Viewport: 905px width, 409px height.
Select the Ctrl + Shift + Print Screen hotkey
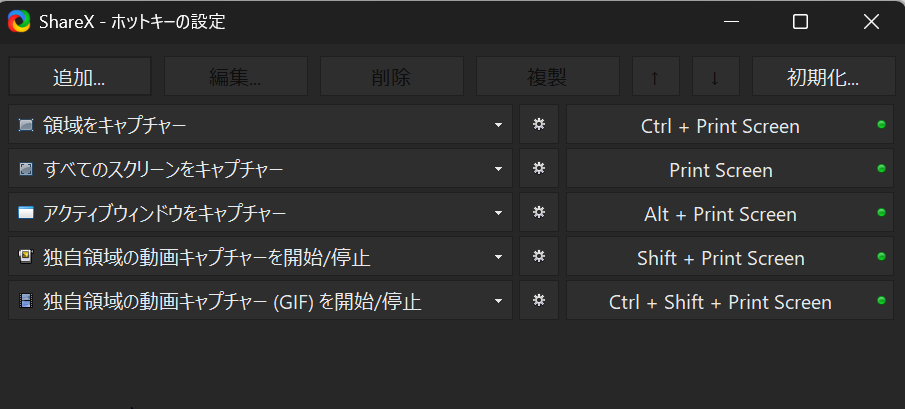pos(720,302)
